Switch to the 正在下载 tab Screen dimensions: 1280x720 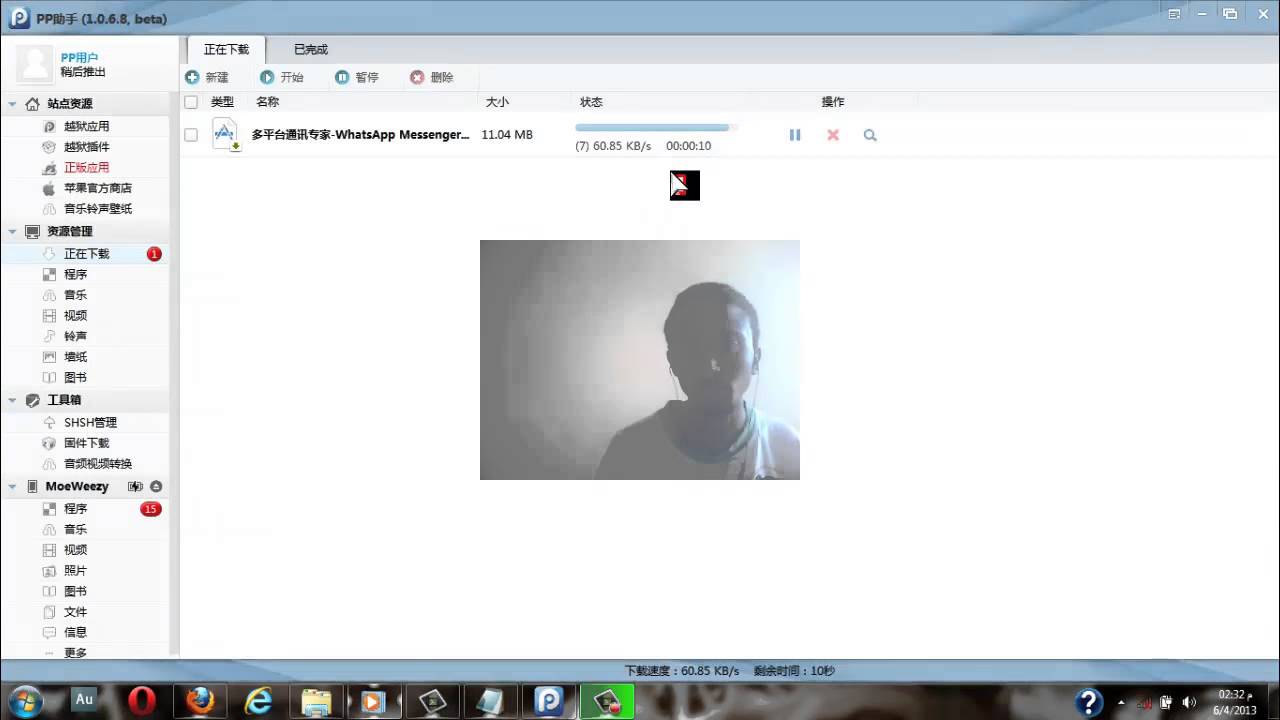[226, 50]
